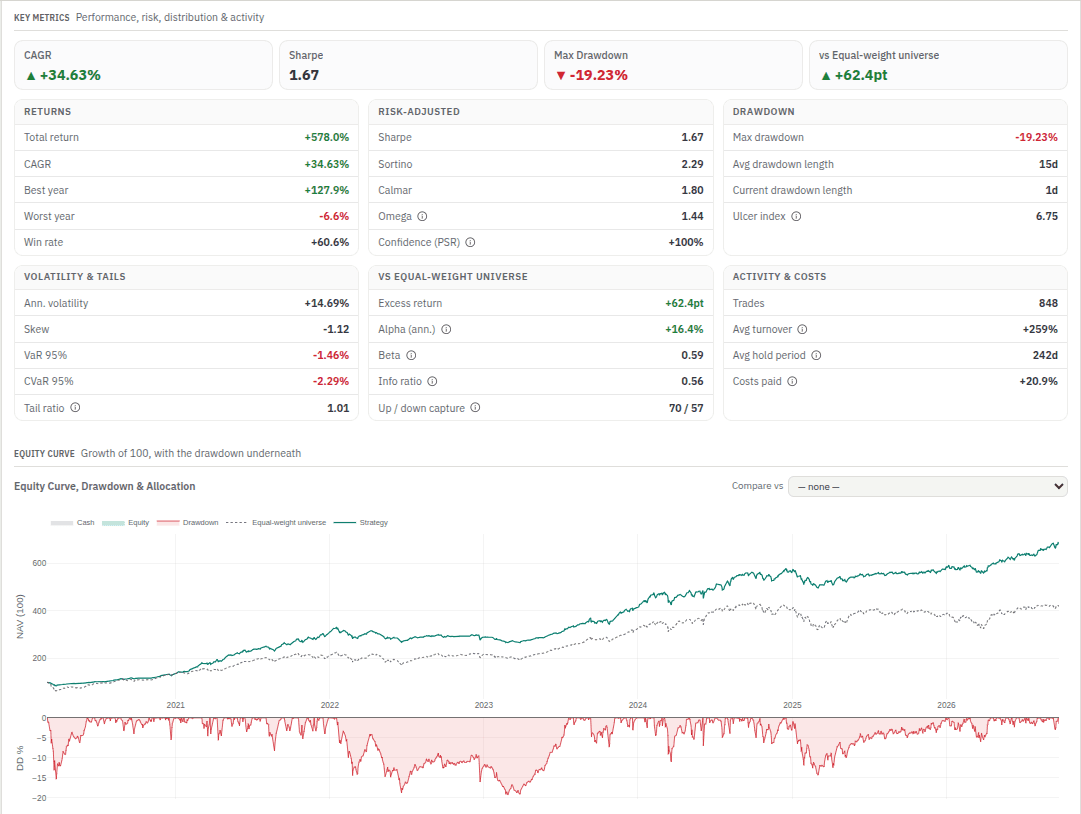Click the Win rate value +60.6%
1081x814 pixels.
[330, 243]
